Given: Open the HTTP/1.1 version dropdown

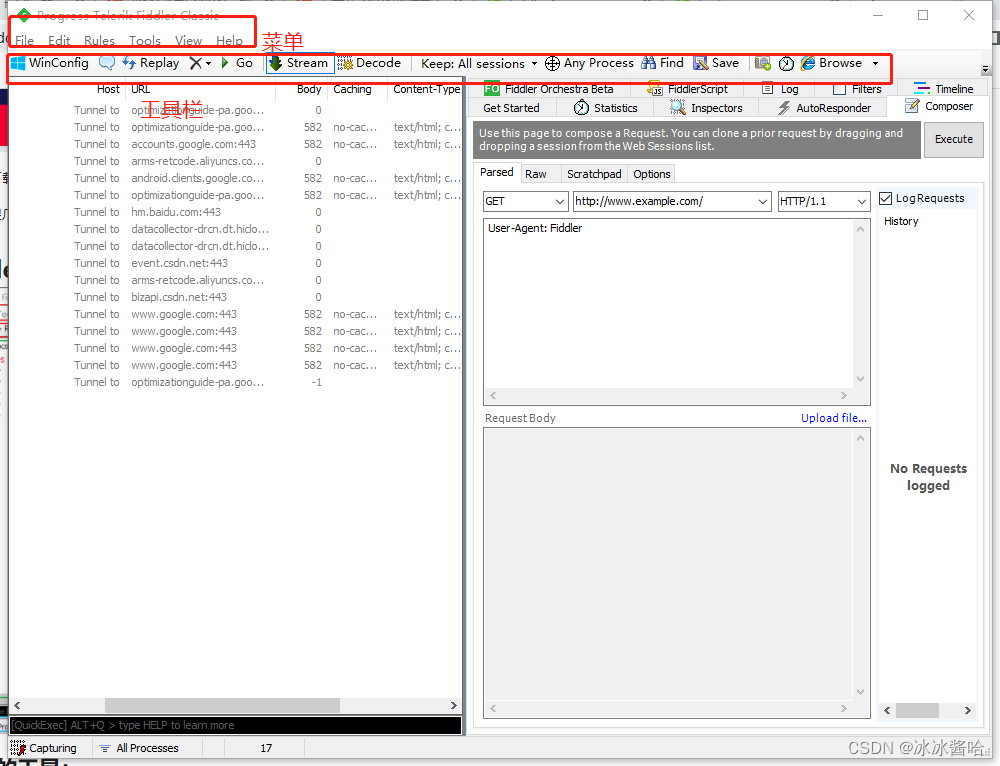Looking at the screenshot, I should click(x=823, y=202).
